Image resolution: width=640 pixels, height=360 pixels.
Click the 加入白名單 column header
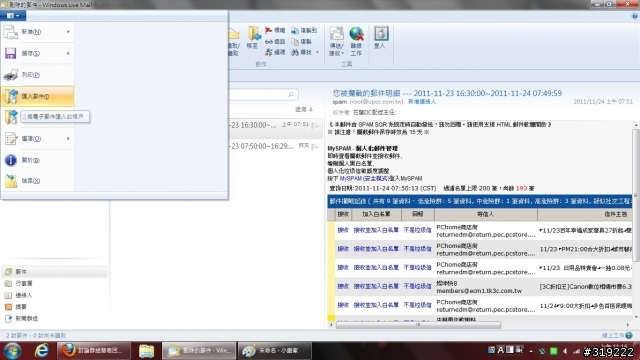[x=376, y=214]
